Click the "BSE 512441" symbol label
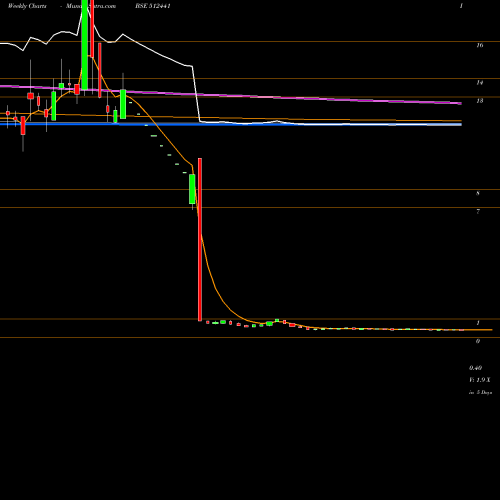The width and height of the screenshot is (500, 500). [153, 6]
